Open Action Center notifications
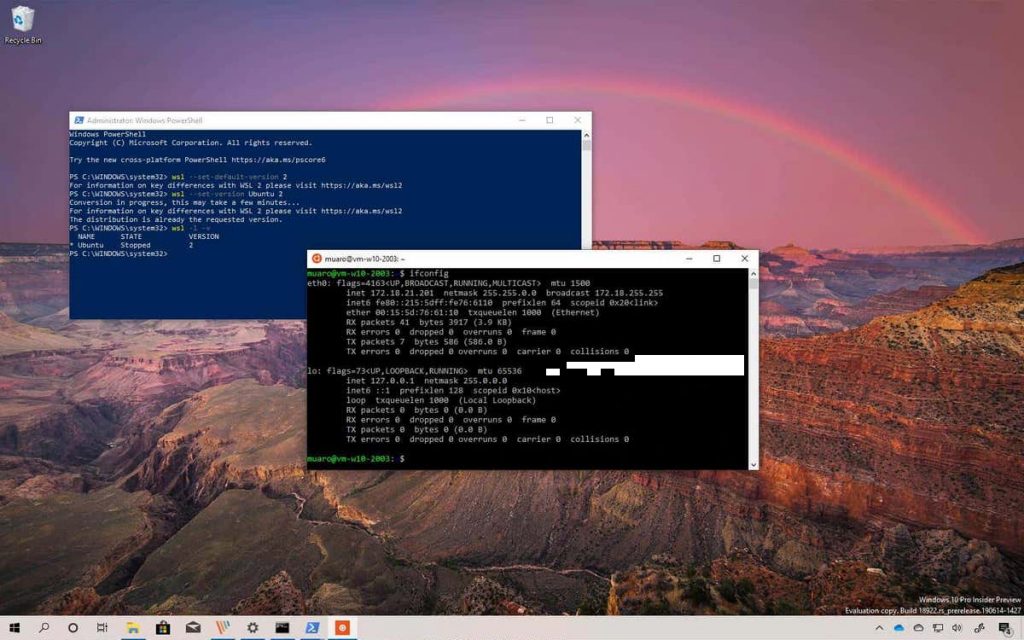This screenshot has height=640, width=1024. [x=1004, y=628]
